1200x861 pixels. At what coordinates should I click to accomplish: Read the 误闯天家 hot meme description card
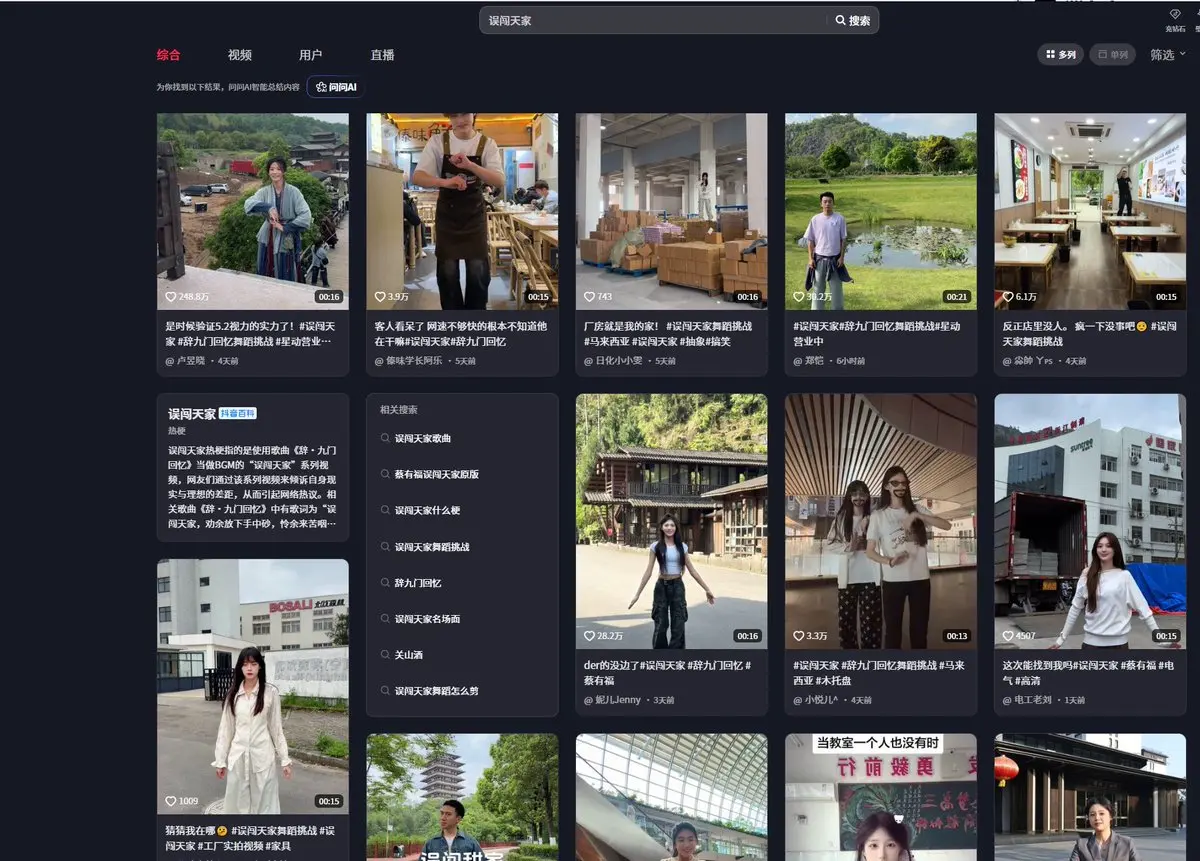253,467
